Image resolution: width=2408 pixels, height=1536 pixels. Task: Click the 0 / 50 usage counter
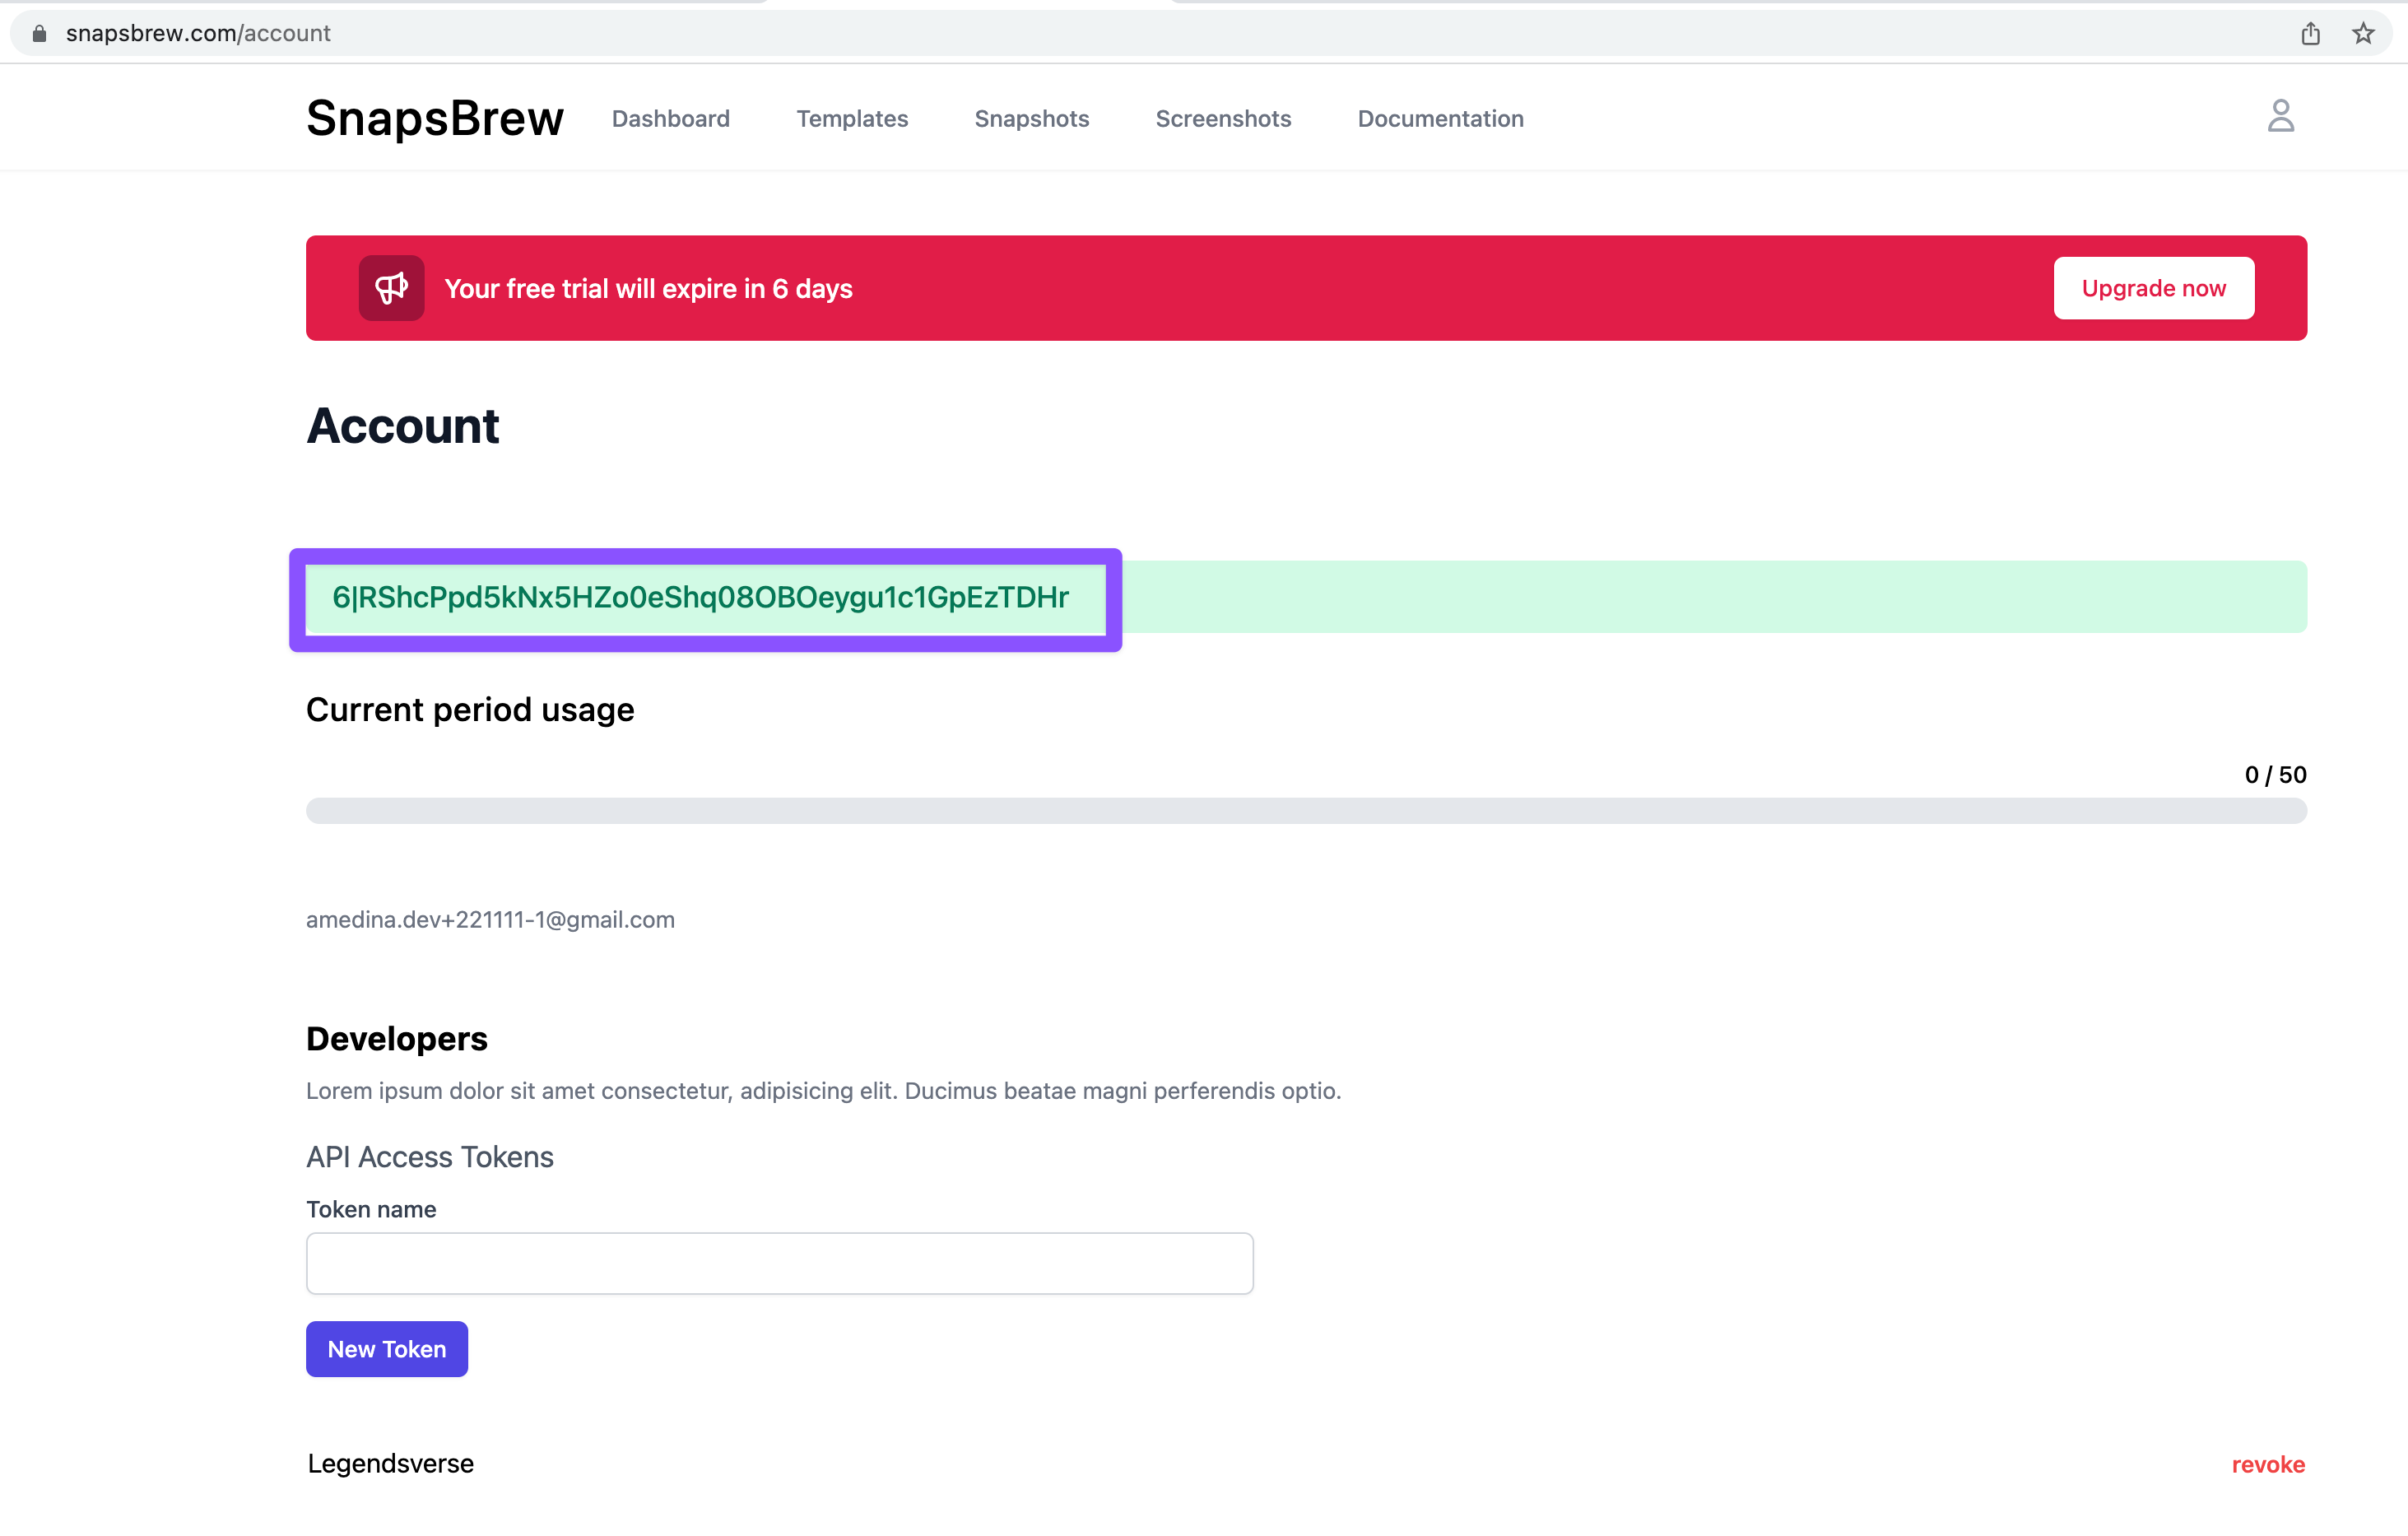tap(2275, 774)
